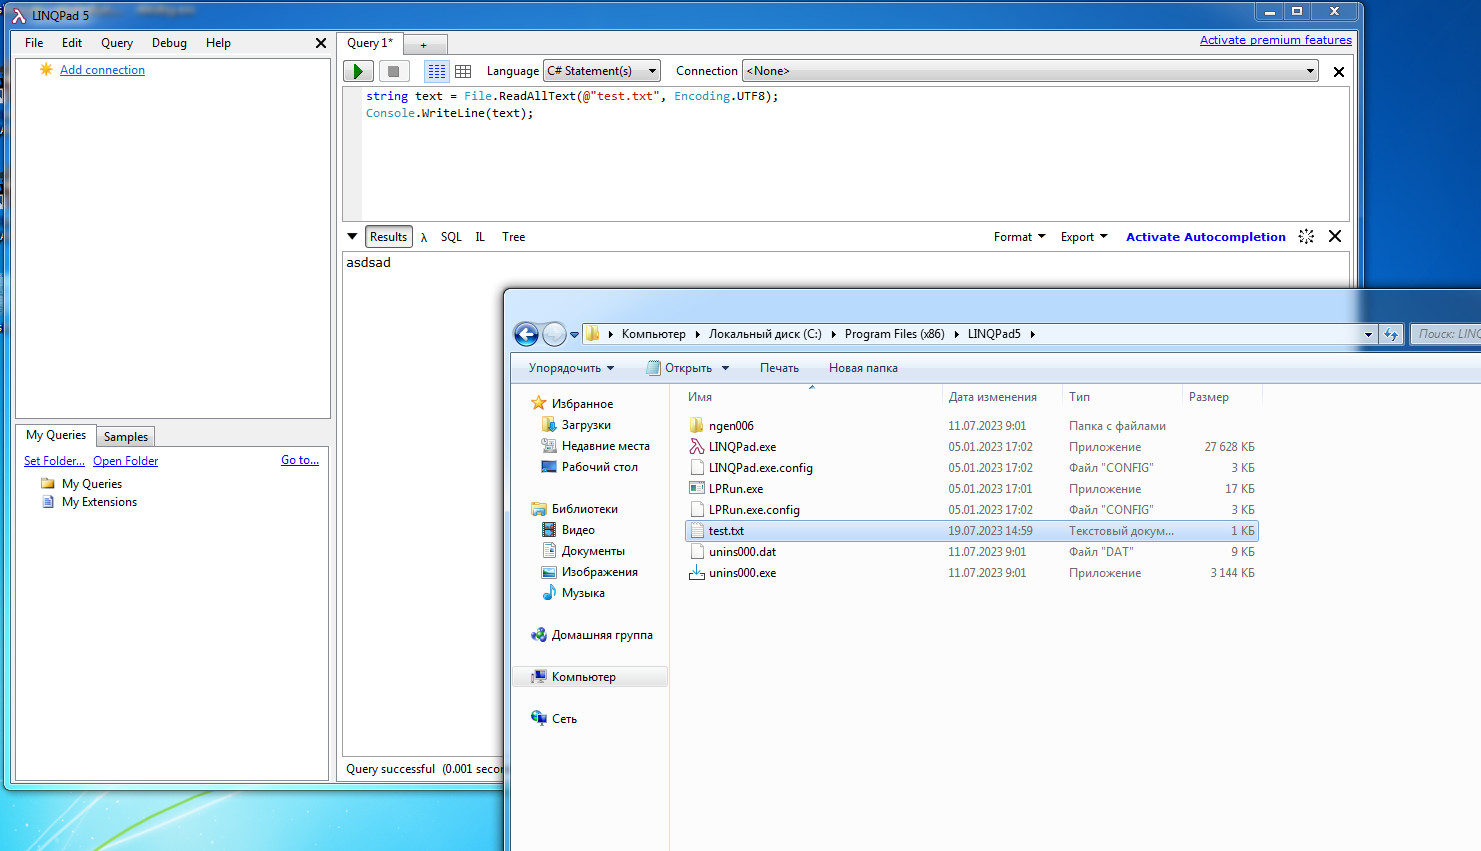The image size is (1481, 851).
Task: Click Activate Autocompletion link
Action: click(1206, 237)
